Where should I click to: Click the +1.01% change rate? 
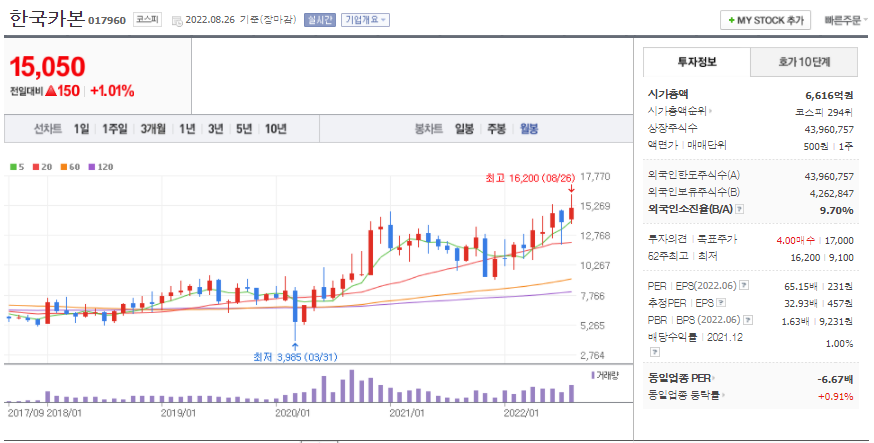[112, 91]
